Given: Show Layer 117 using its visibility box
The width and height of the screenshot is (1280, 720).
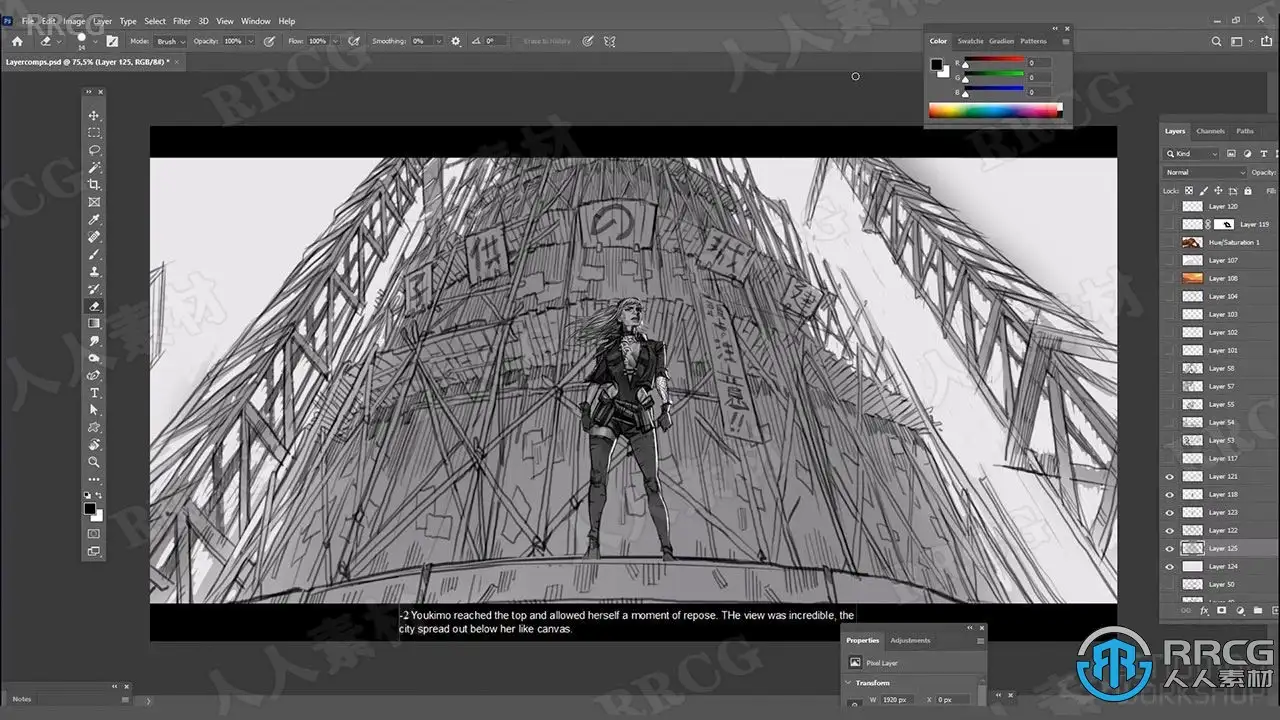Looking at the screenshot, I should pyautogui.click(x=1169, y=459).
